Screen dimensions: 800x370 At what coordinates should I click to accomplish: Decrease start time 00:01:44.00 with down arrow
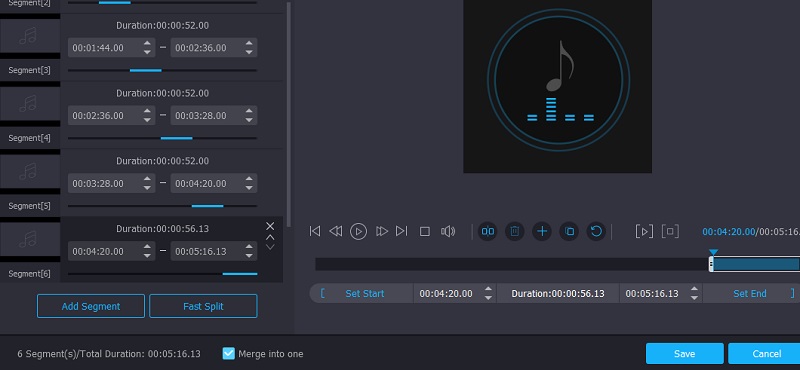coord(147,52)
